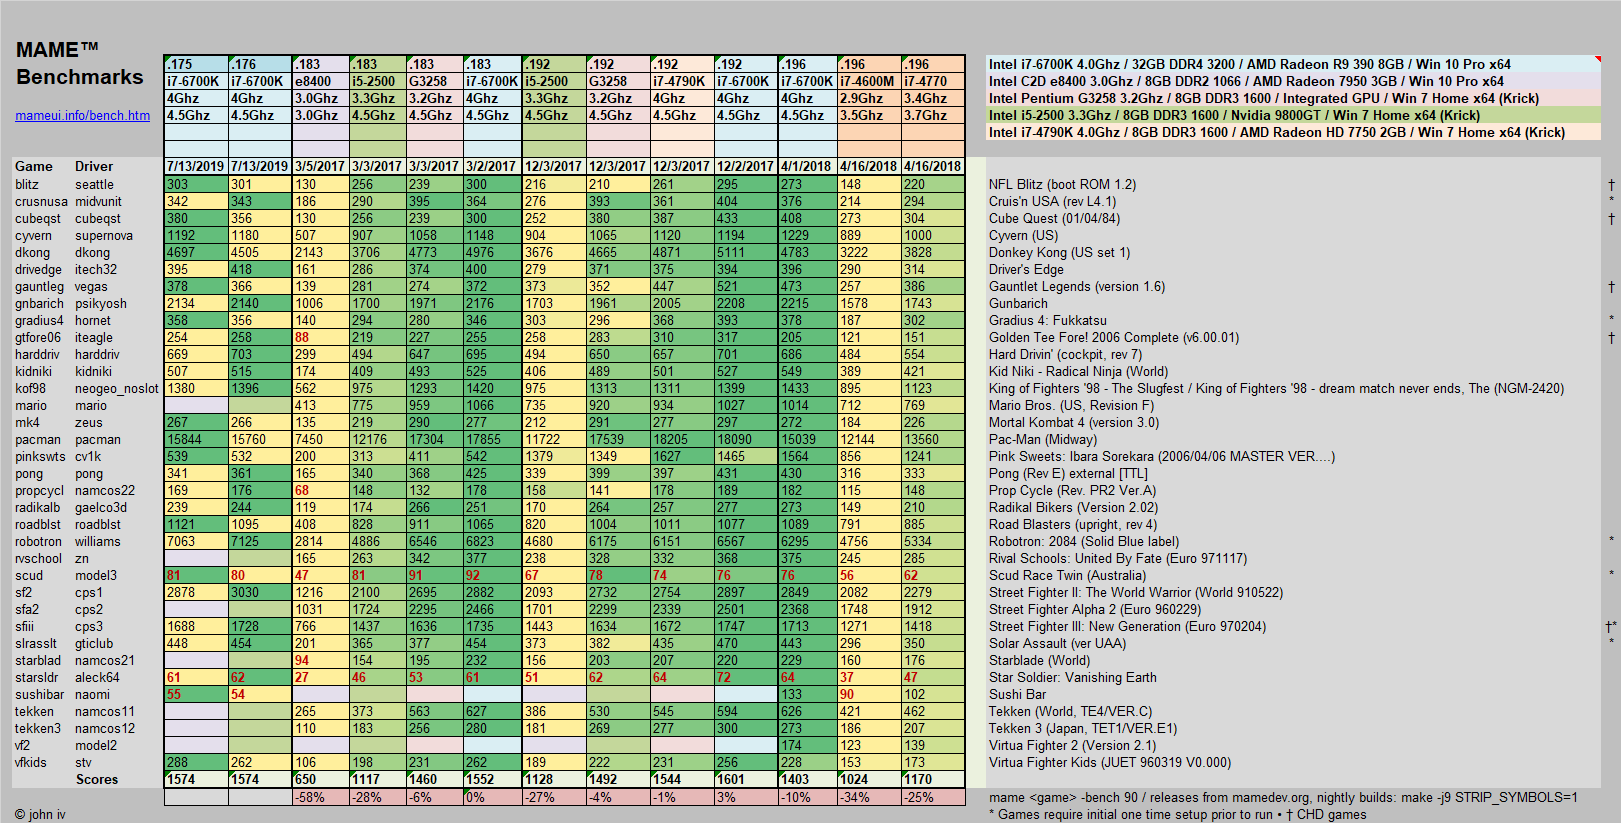Open the mameui.info/bench.htm link
The height and width of the screenshot is (823, 1621).
[x=82, y=116]
